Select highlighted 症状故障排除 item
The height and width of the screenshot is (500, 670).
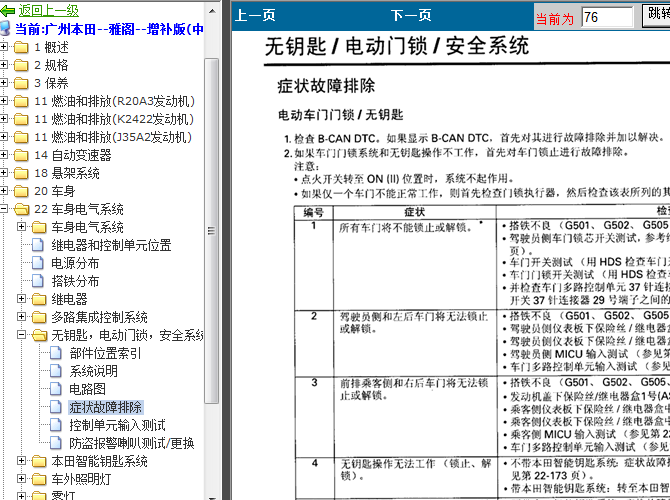[x=106, y=407]
